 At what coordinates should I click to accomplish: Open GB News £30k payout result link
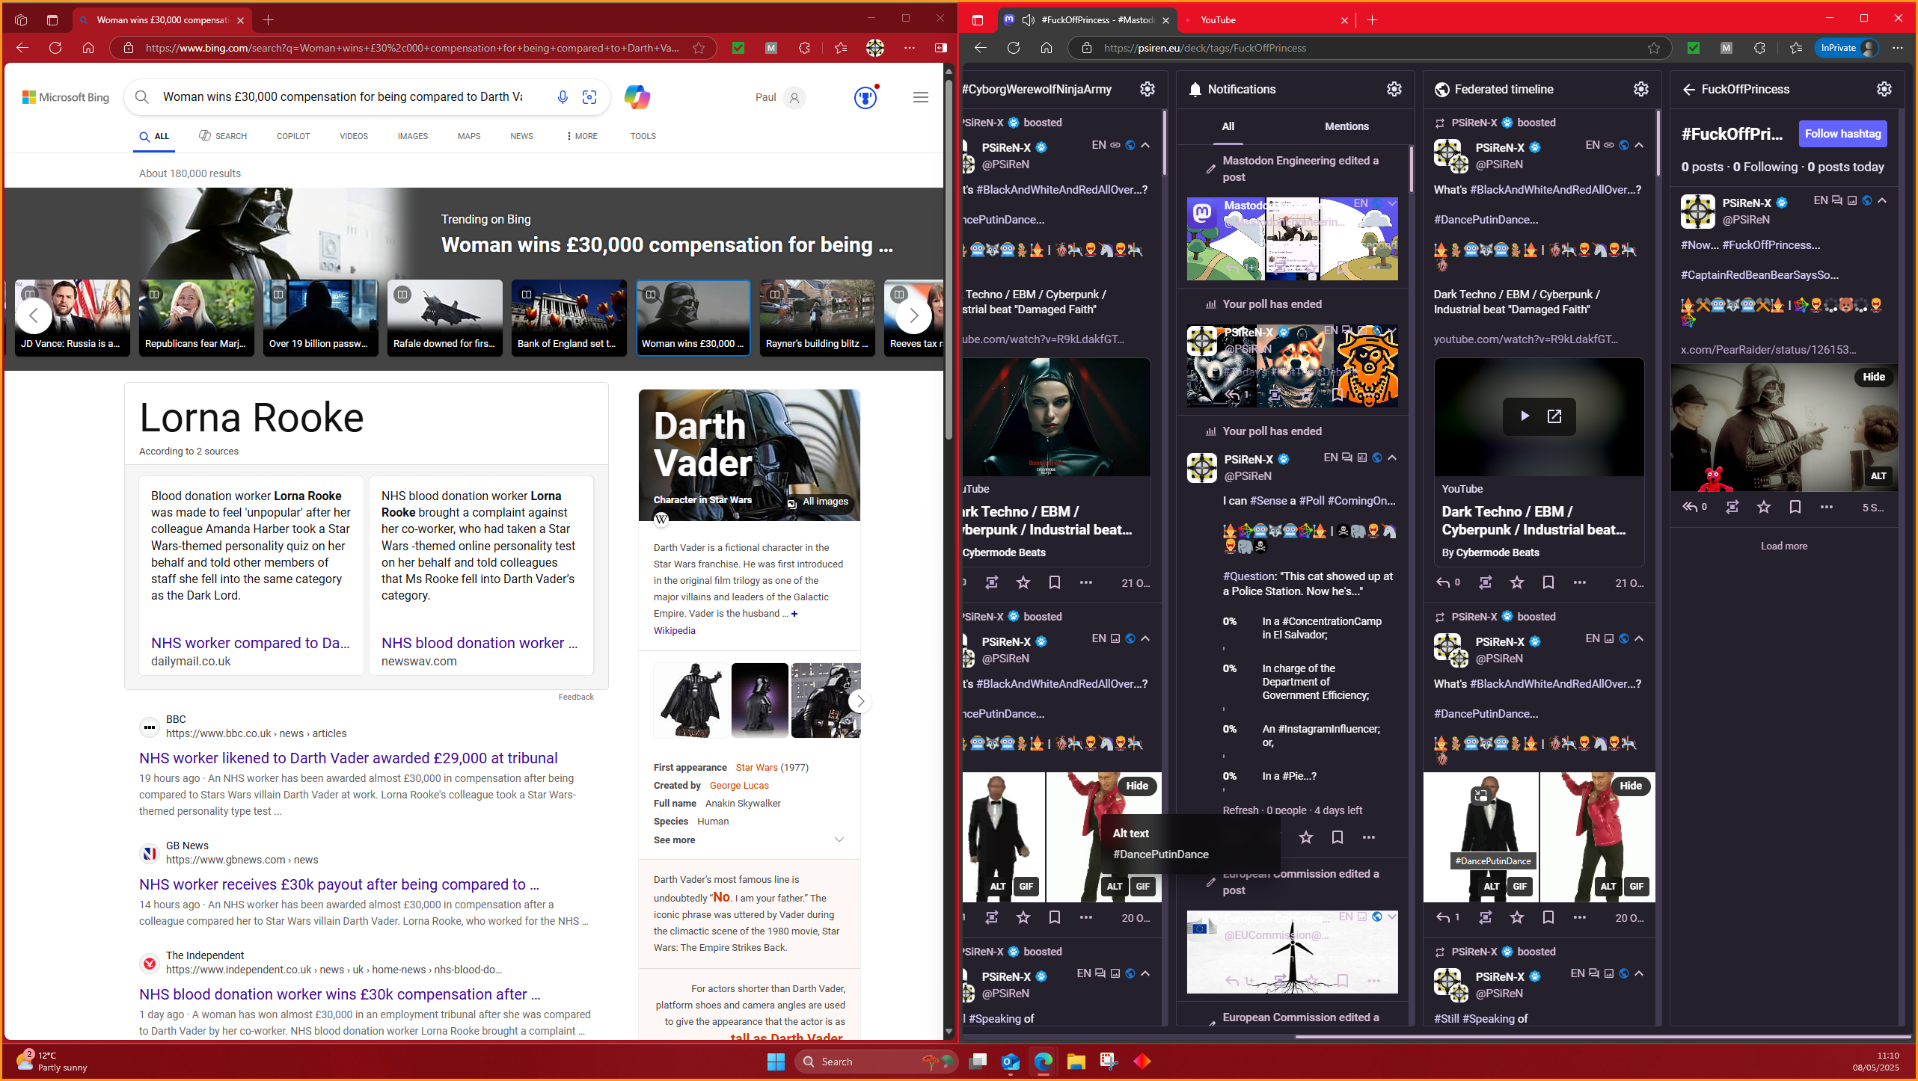pyautogui.click(x=339, y=884)
